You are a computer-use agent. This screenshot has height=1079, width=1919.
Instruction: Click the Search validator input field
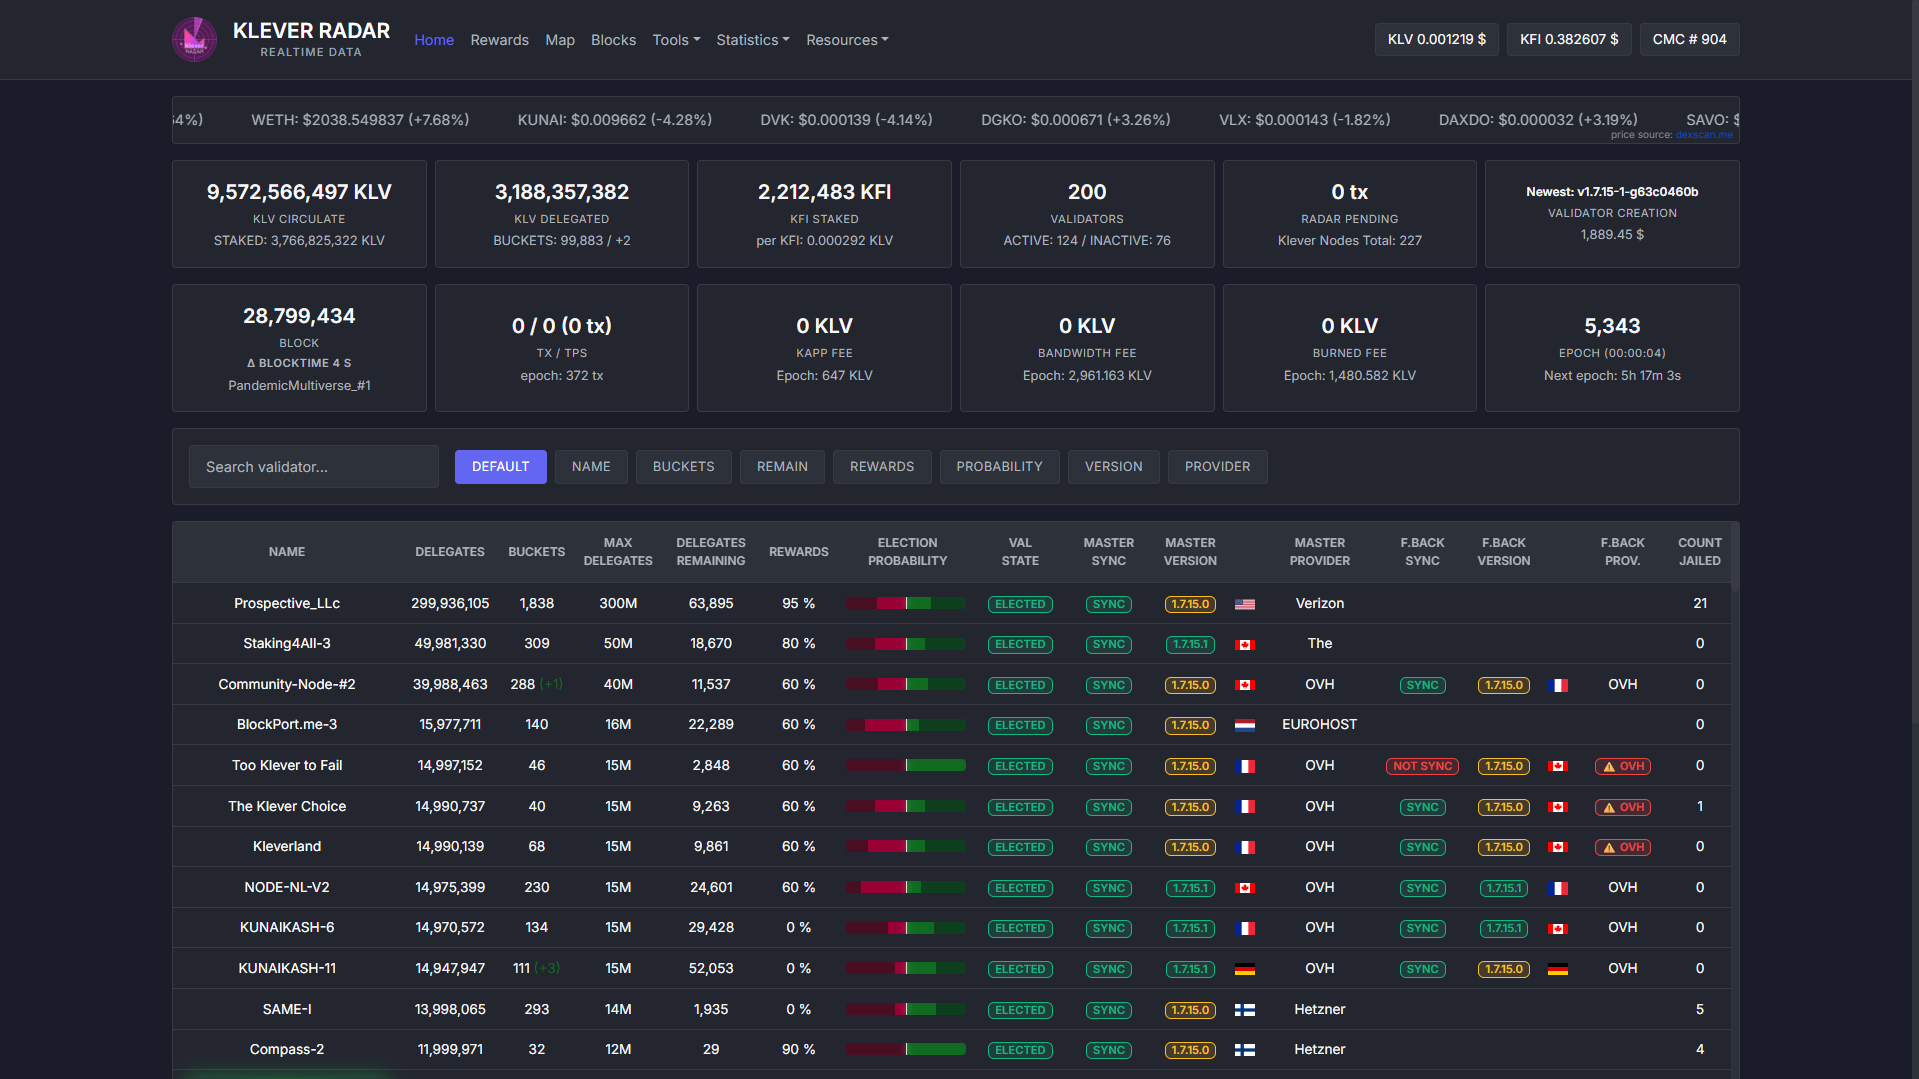coord(313,467)
